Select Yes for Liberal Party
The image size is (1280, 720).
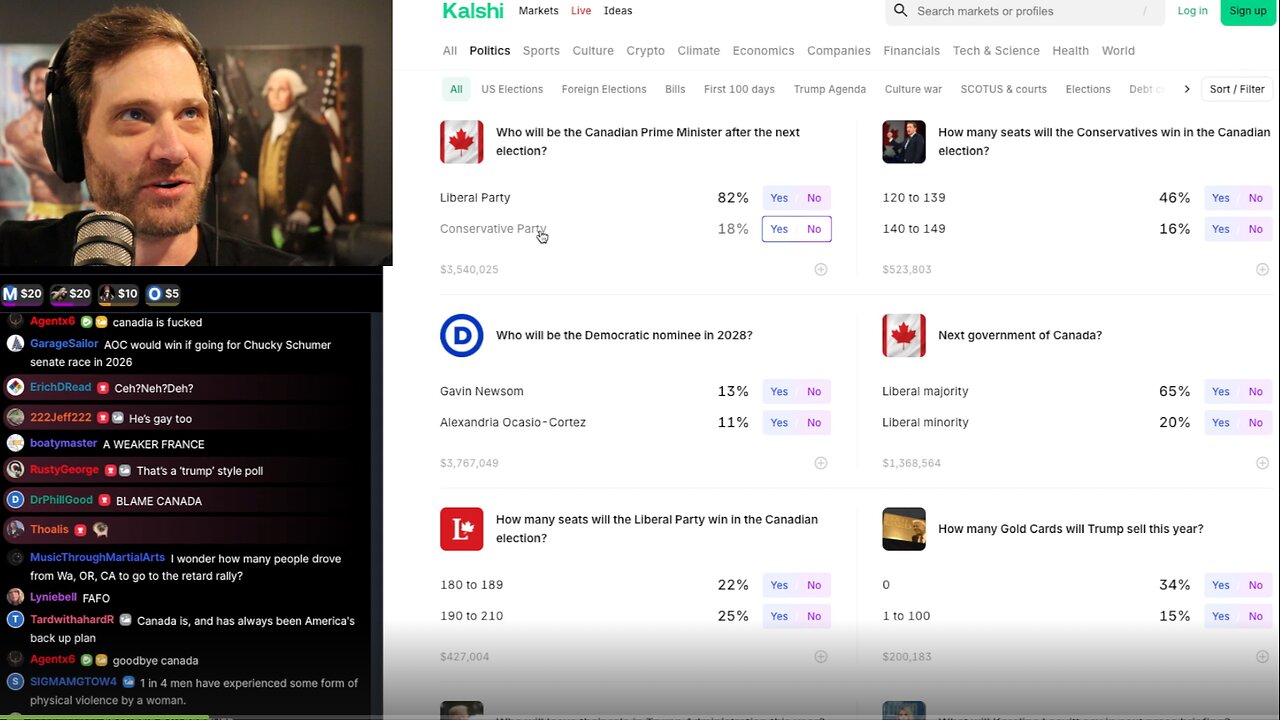tap(779, 198)
